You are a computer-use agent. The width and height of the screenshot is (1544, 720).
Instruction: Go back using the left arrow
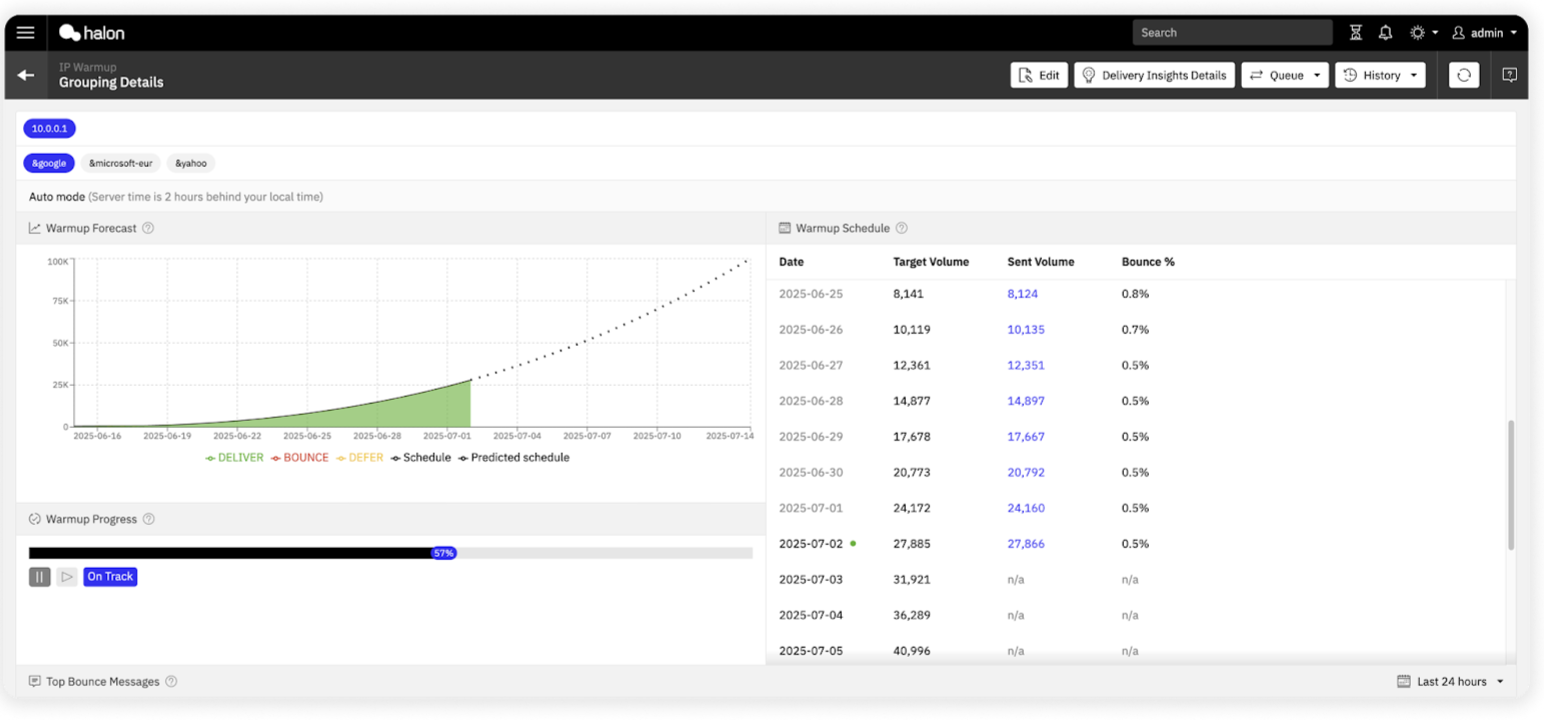click(26, 75)
